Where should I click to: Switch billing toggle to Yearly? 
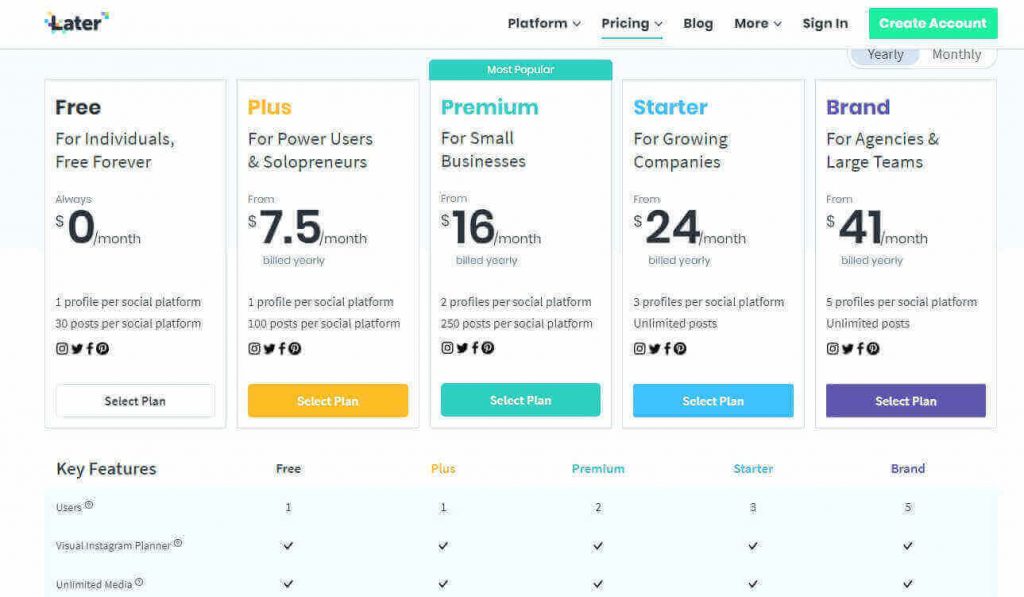coord(885,55)
